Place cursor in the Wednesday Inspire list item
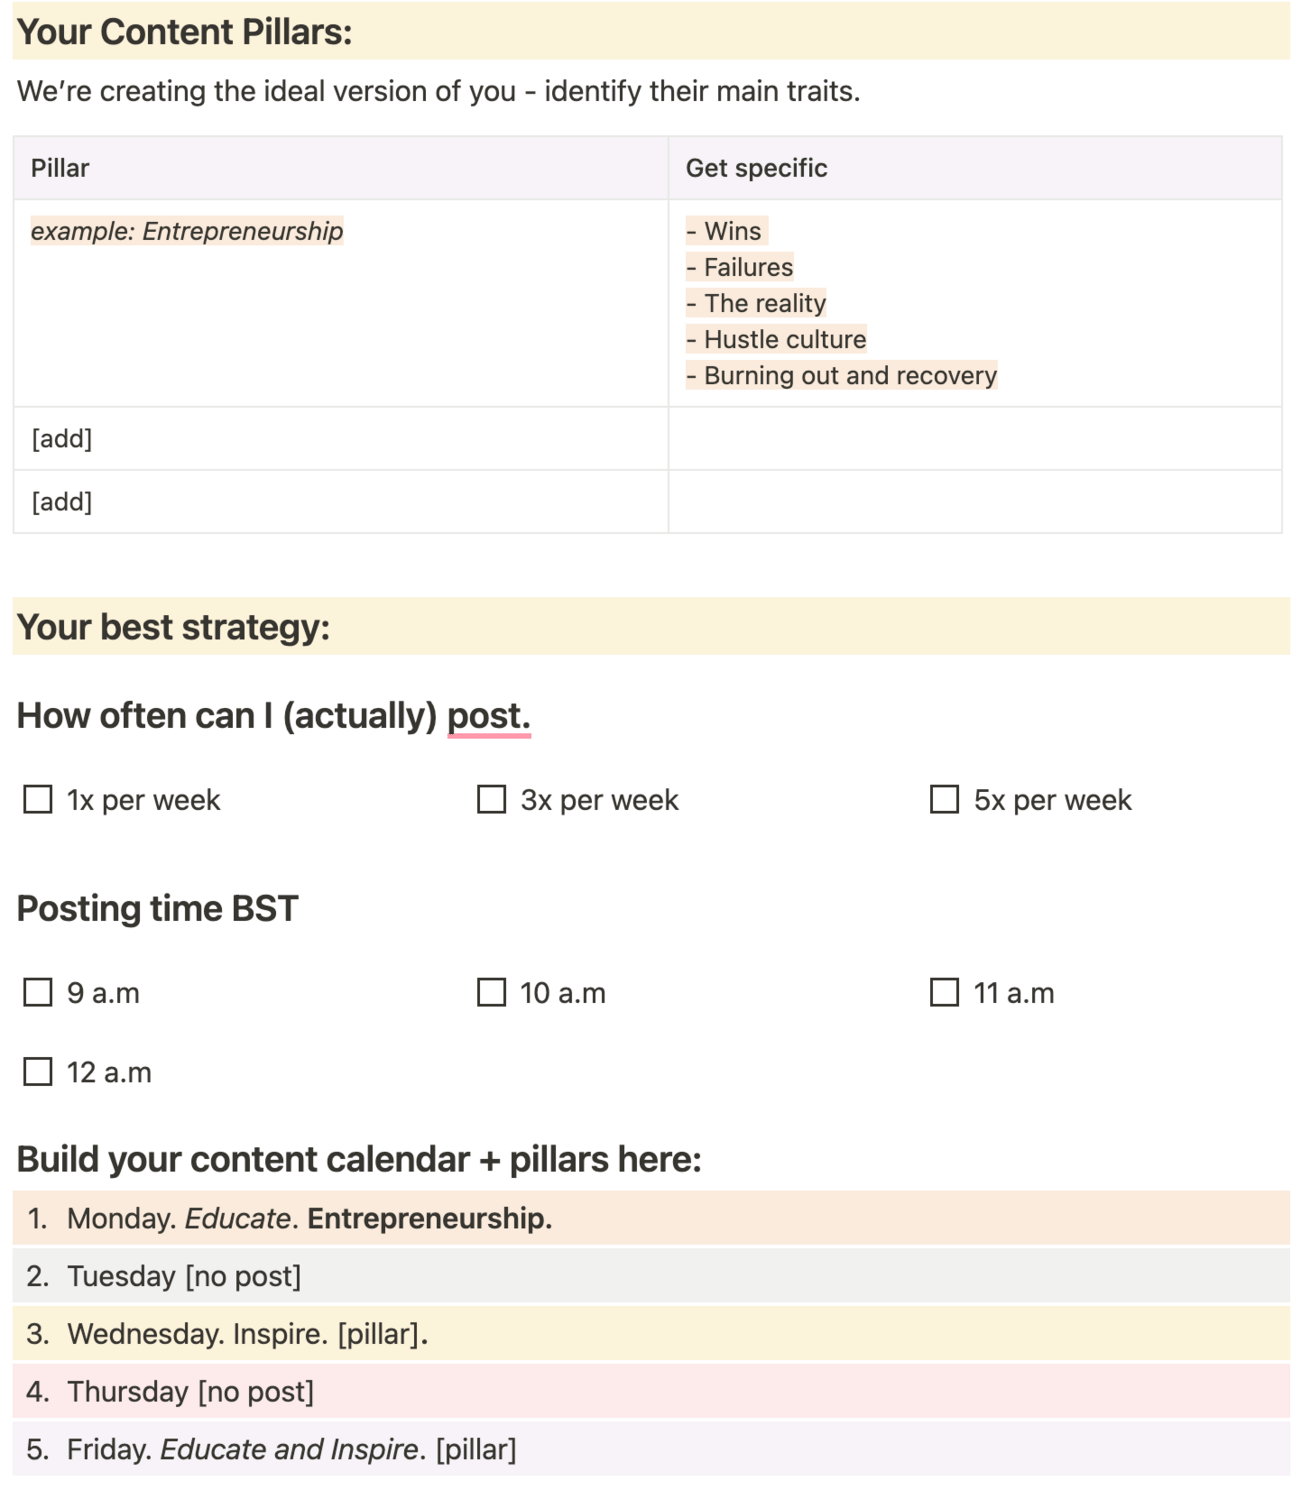1292x1490 pixels. (247, 1335)
